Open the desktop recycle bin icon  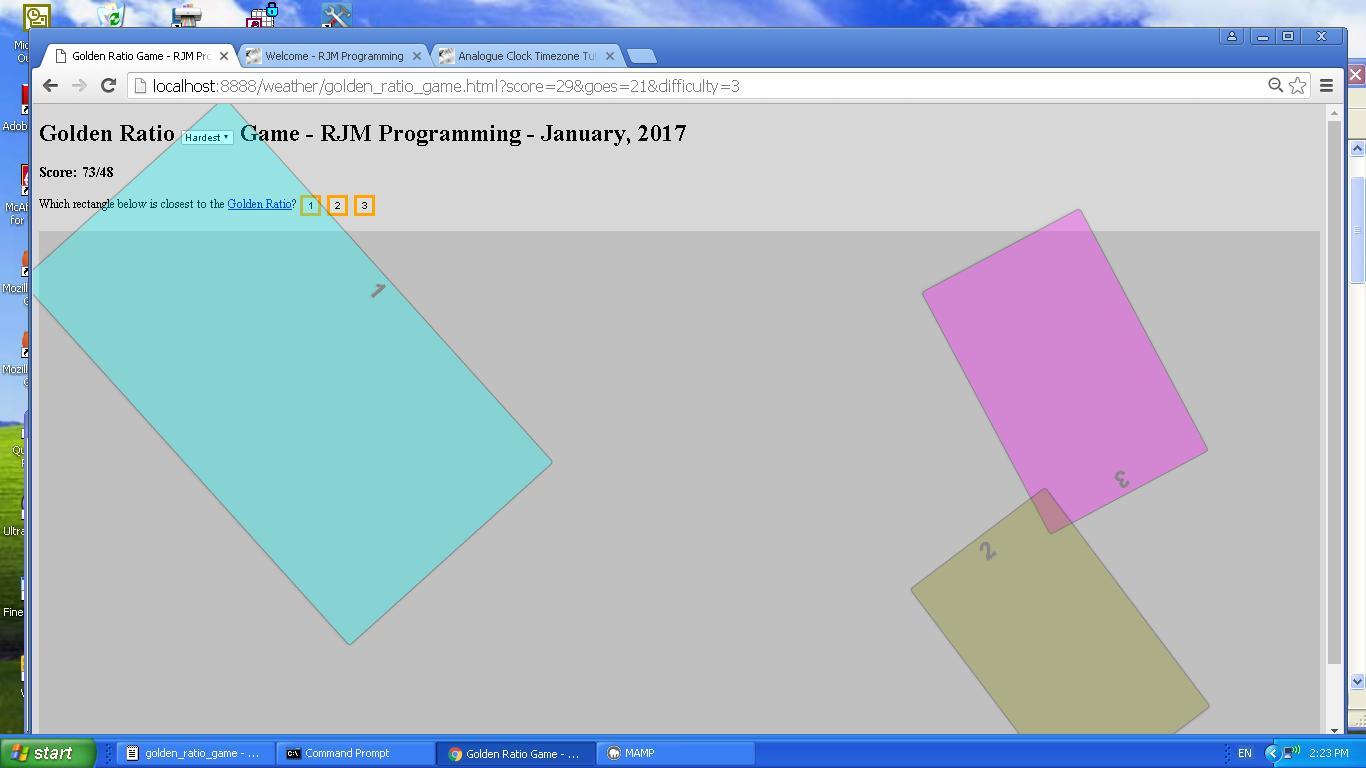point(111,16)
